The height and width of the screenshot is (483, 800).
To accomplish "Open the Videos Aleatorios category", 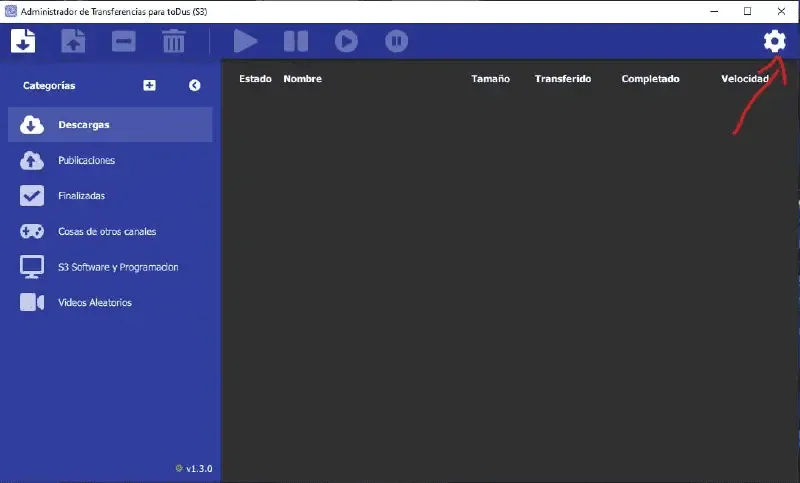I will coord(110,302).
